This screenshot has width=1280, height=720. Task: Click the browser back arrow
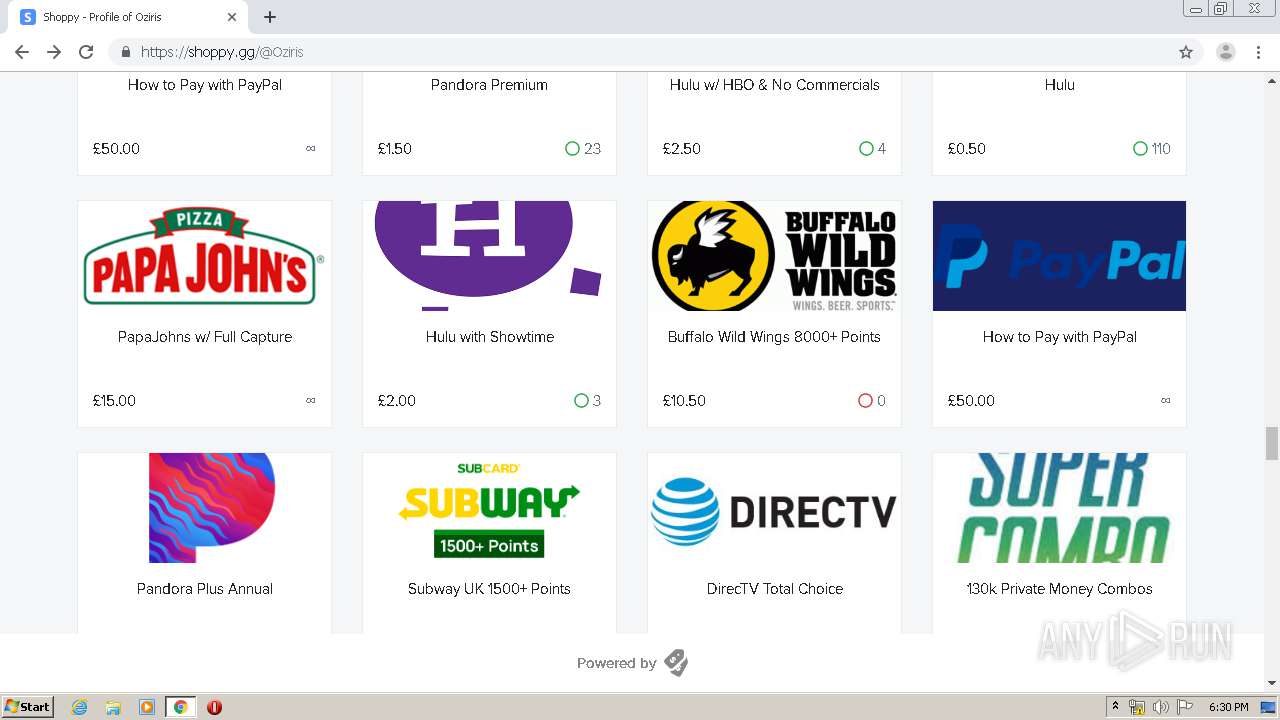(22, 52)
